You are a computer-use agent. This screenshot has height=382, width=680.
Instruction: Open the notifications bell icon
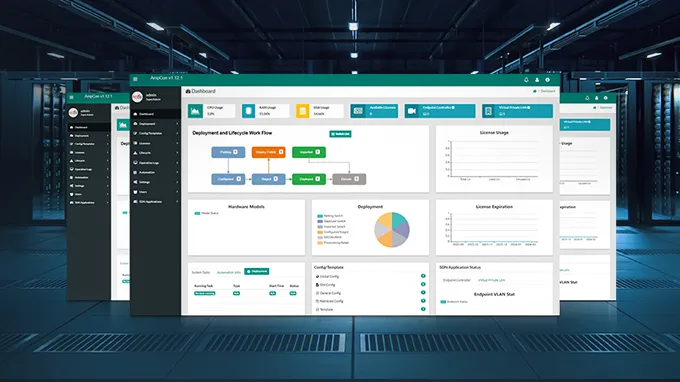[526, 80]
